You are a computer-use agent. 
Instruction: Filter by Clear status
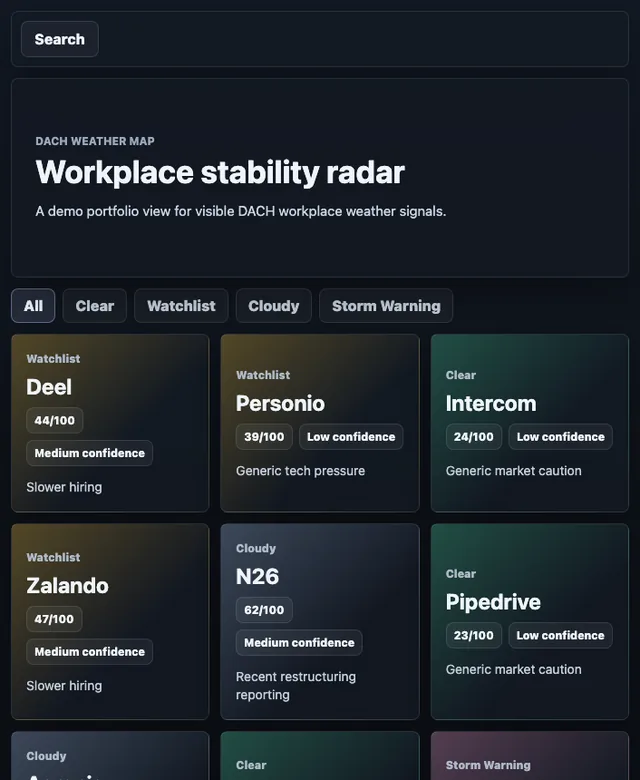click(x=94, y=305)
